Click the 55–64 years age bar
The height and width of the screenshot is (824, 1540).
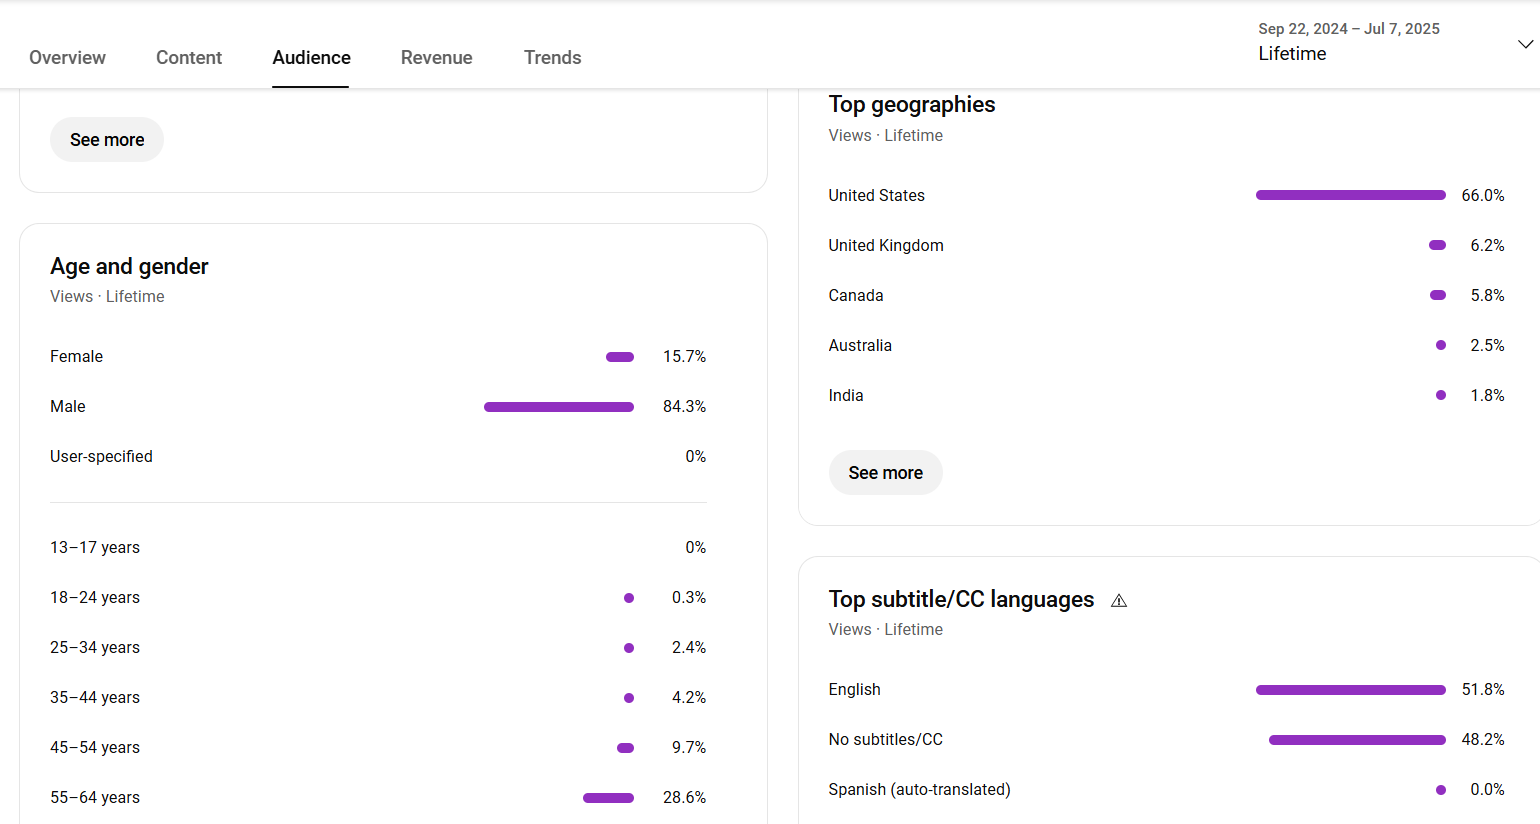pyautogui.click(x=608, y=798)
